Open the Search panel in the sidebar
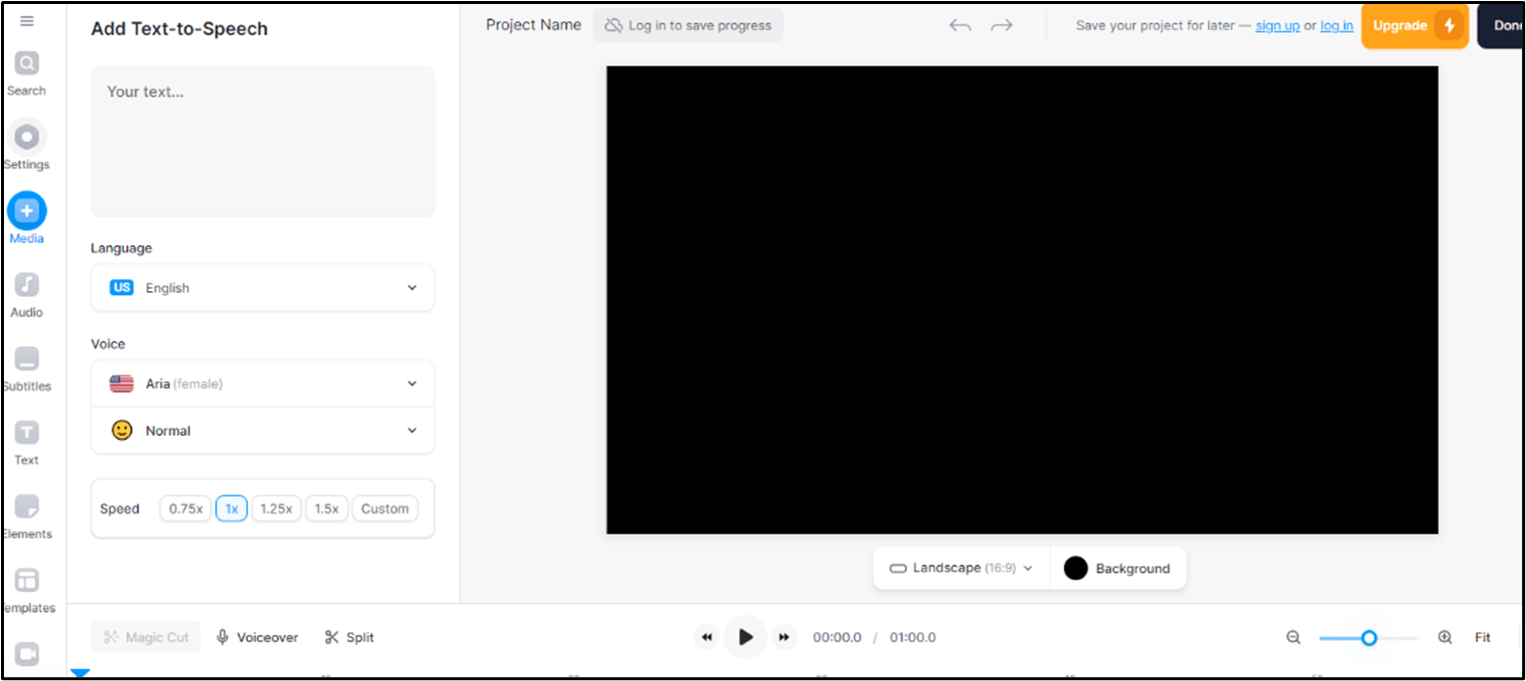The height and width of the screenshot is (681, 1526). click(26, 70)
